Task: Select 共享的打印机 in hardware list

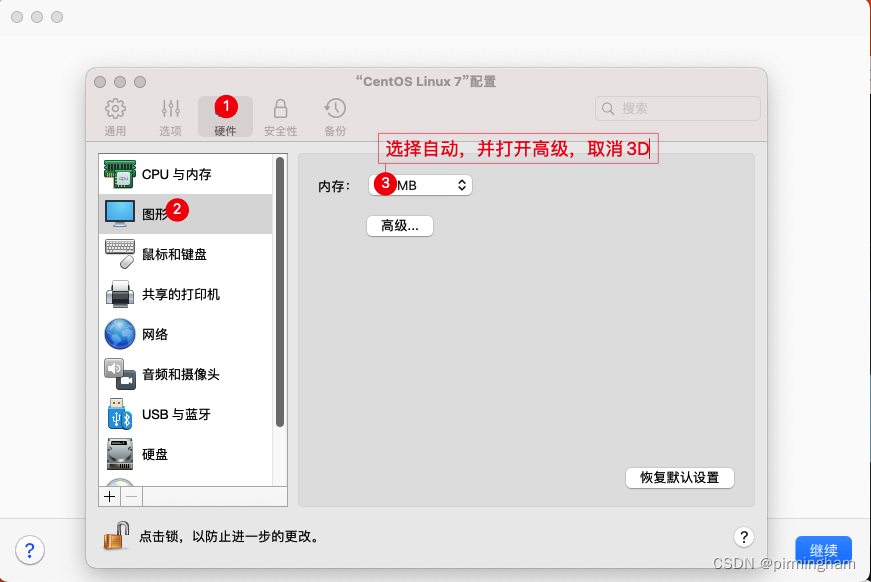Action: tap(186, 294)
